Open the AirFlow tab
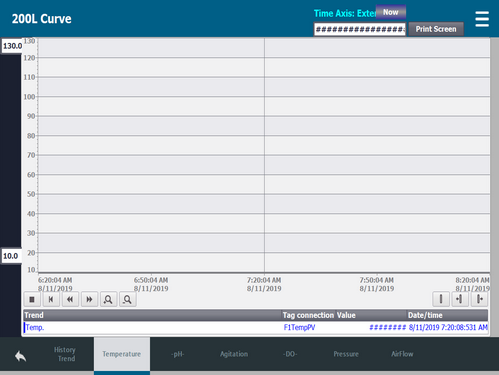The image size is (499, 375). 402,354
